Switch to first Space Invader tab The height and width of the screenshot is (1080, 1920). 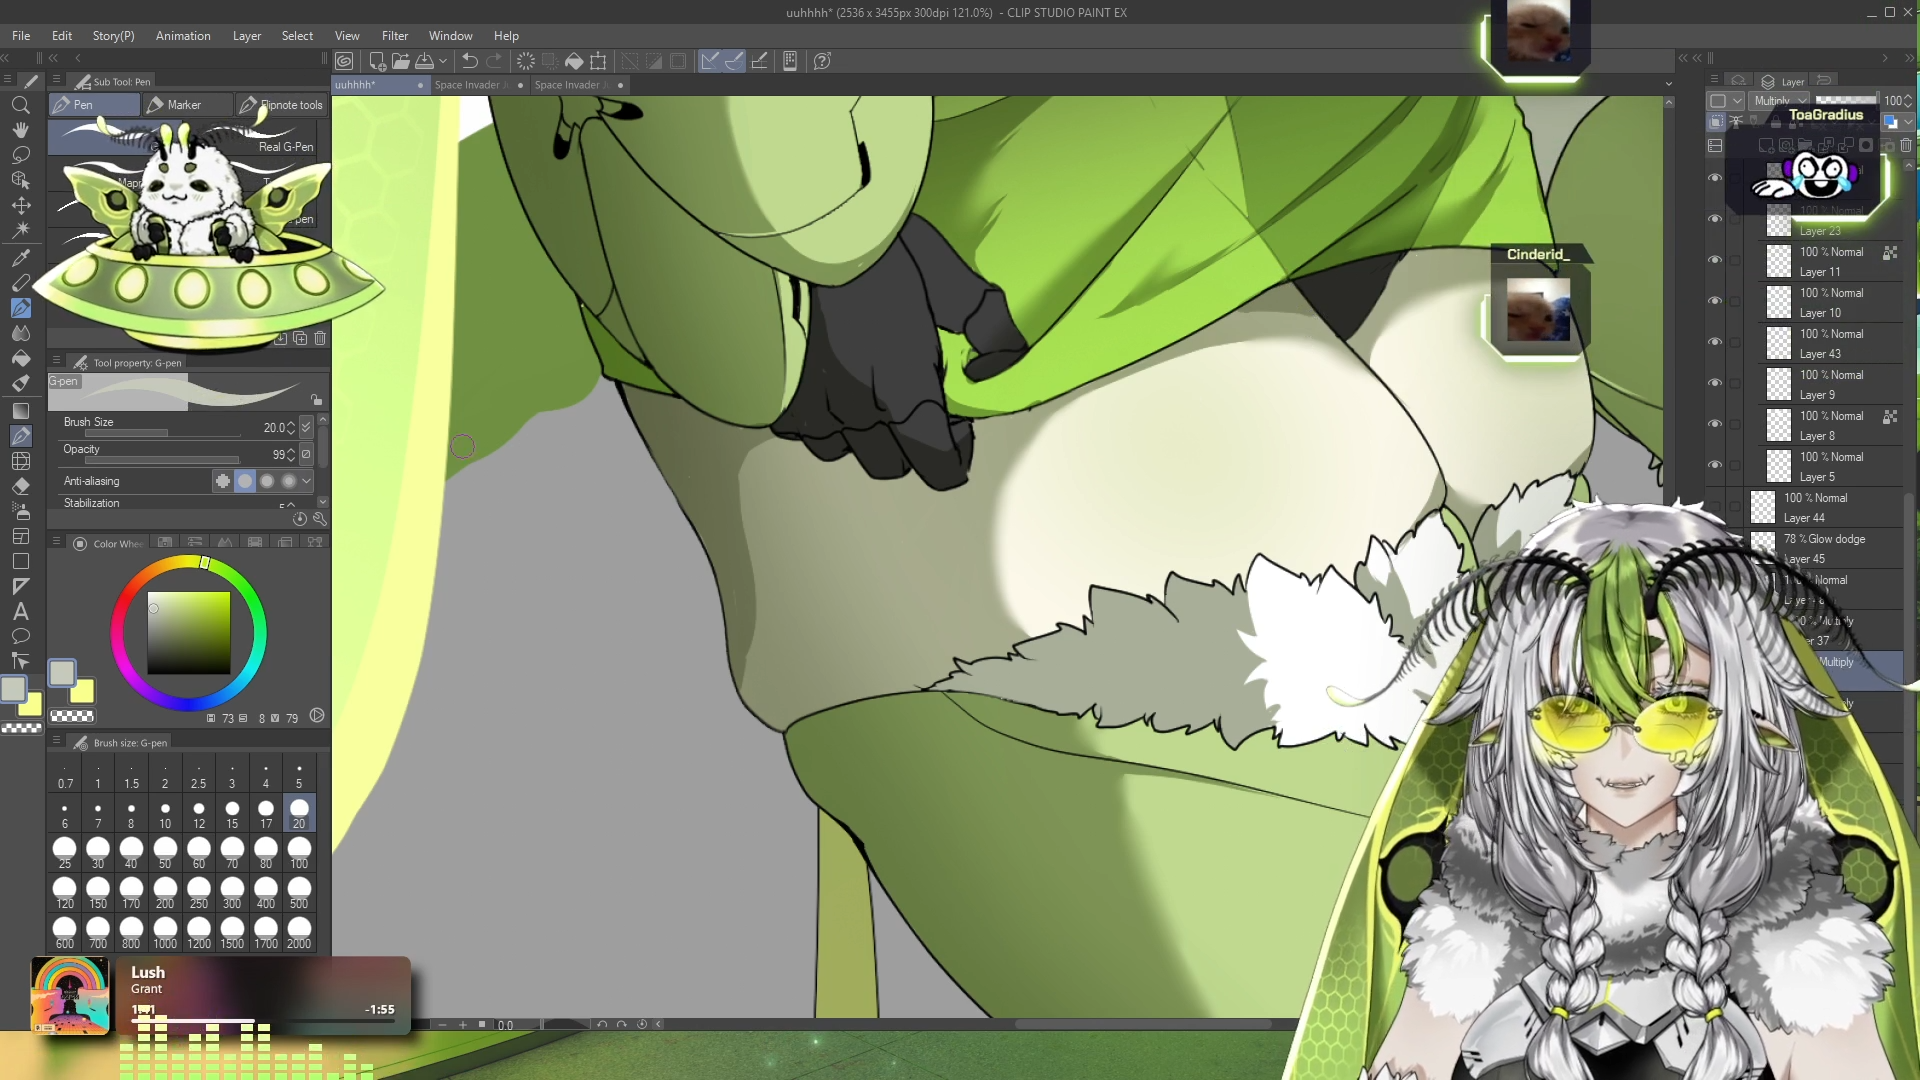(470, 85)
